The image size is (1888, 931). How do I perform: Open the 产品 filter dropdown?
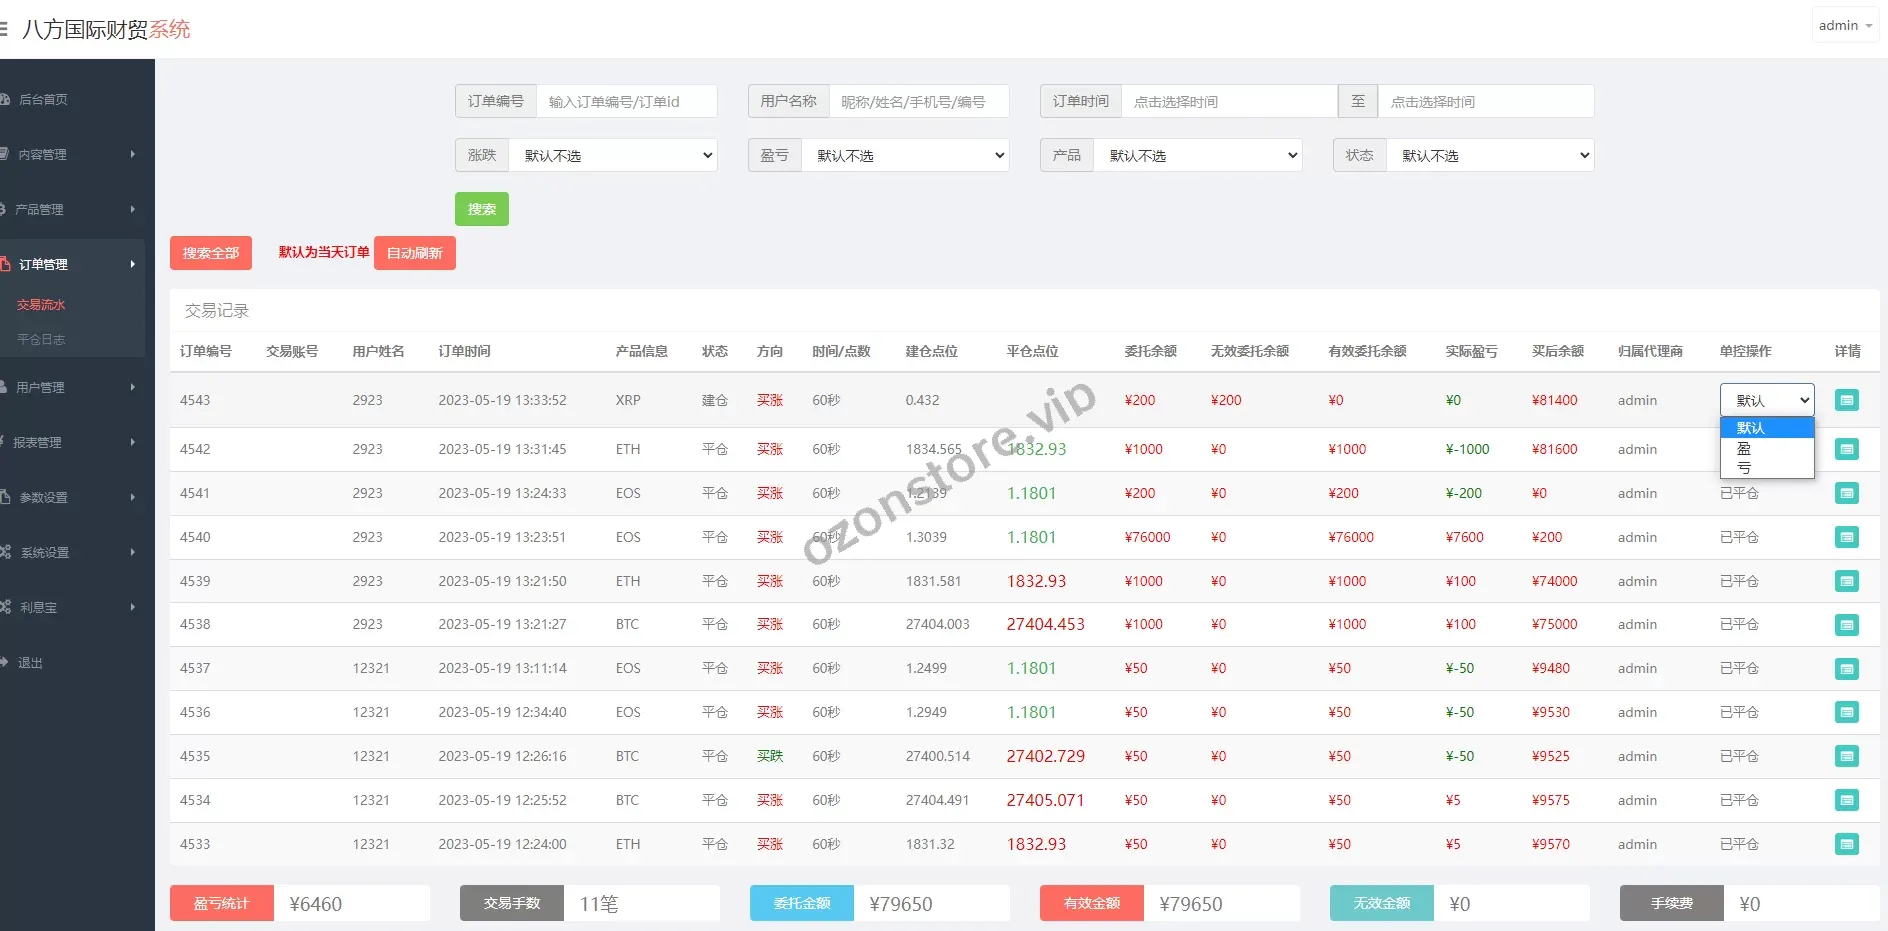pyautogui.click(x=1198, y=155)
